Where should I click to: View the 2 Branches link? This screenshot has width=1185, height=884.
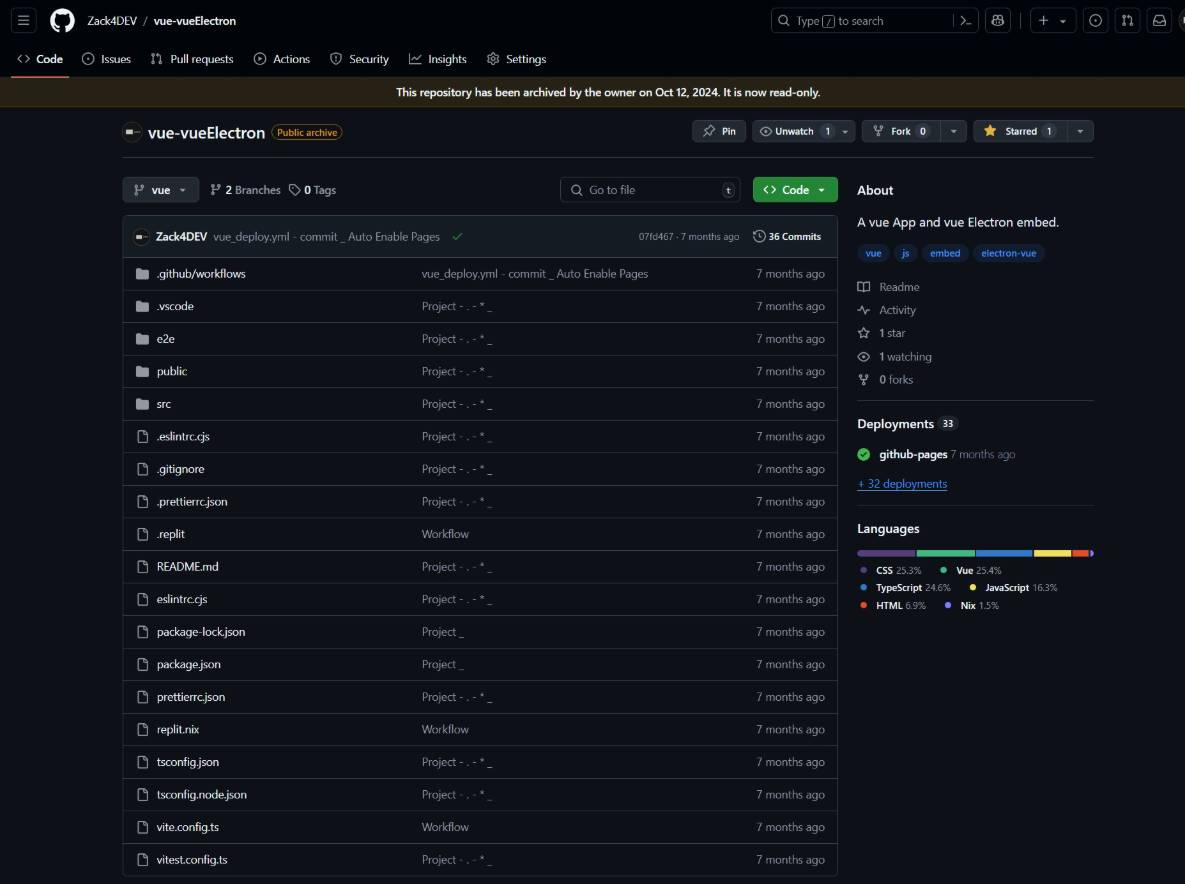click(246, 190)
